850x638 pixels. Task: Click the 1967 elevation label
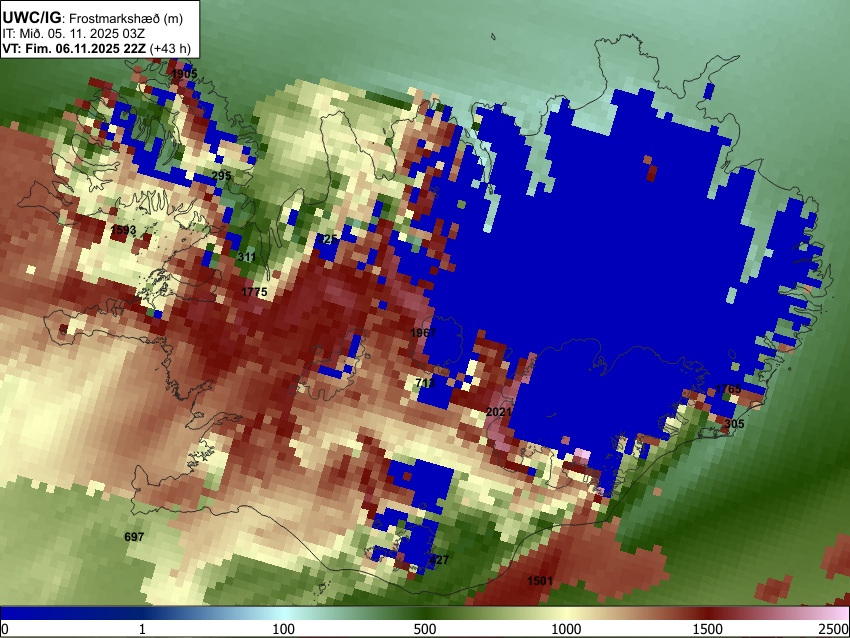click(423, 333)
